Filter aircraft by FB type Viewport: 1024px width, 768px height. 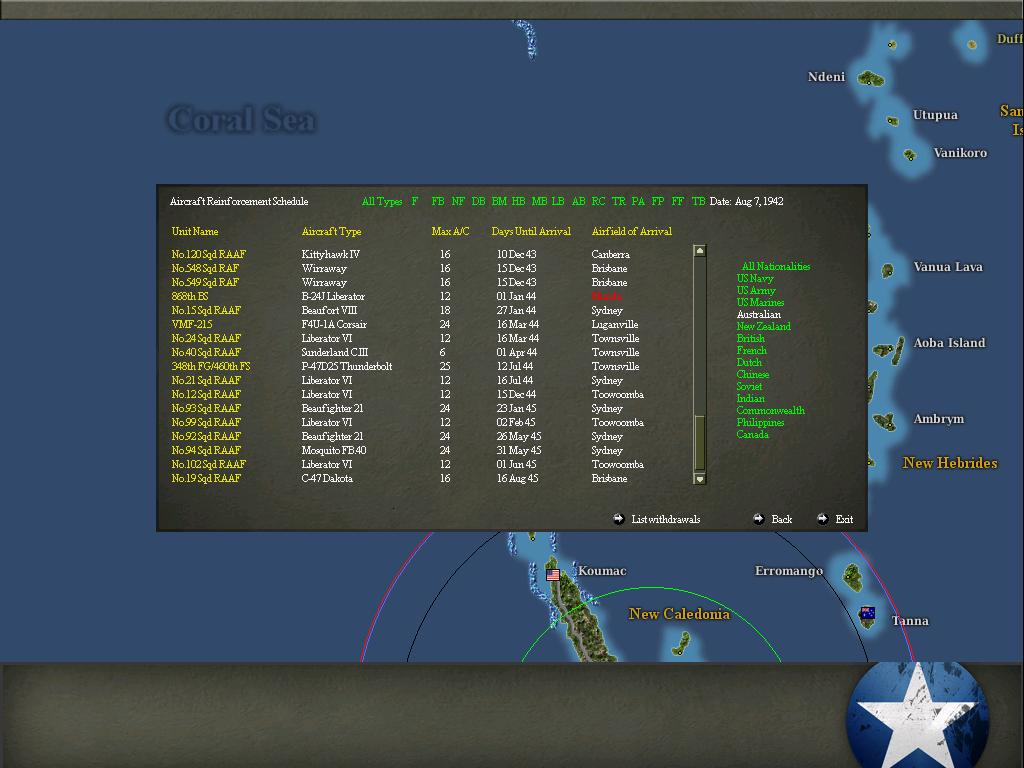(438, 201)
